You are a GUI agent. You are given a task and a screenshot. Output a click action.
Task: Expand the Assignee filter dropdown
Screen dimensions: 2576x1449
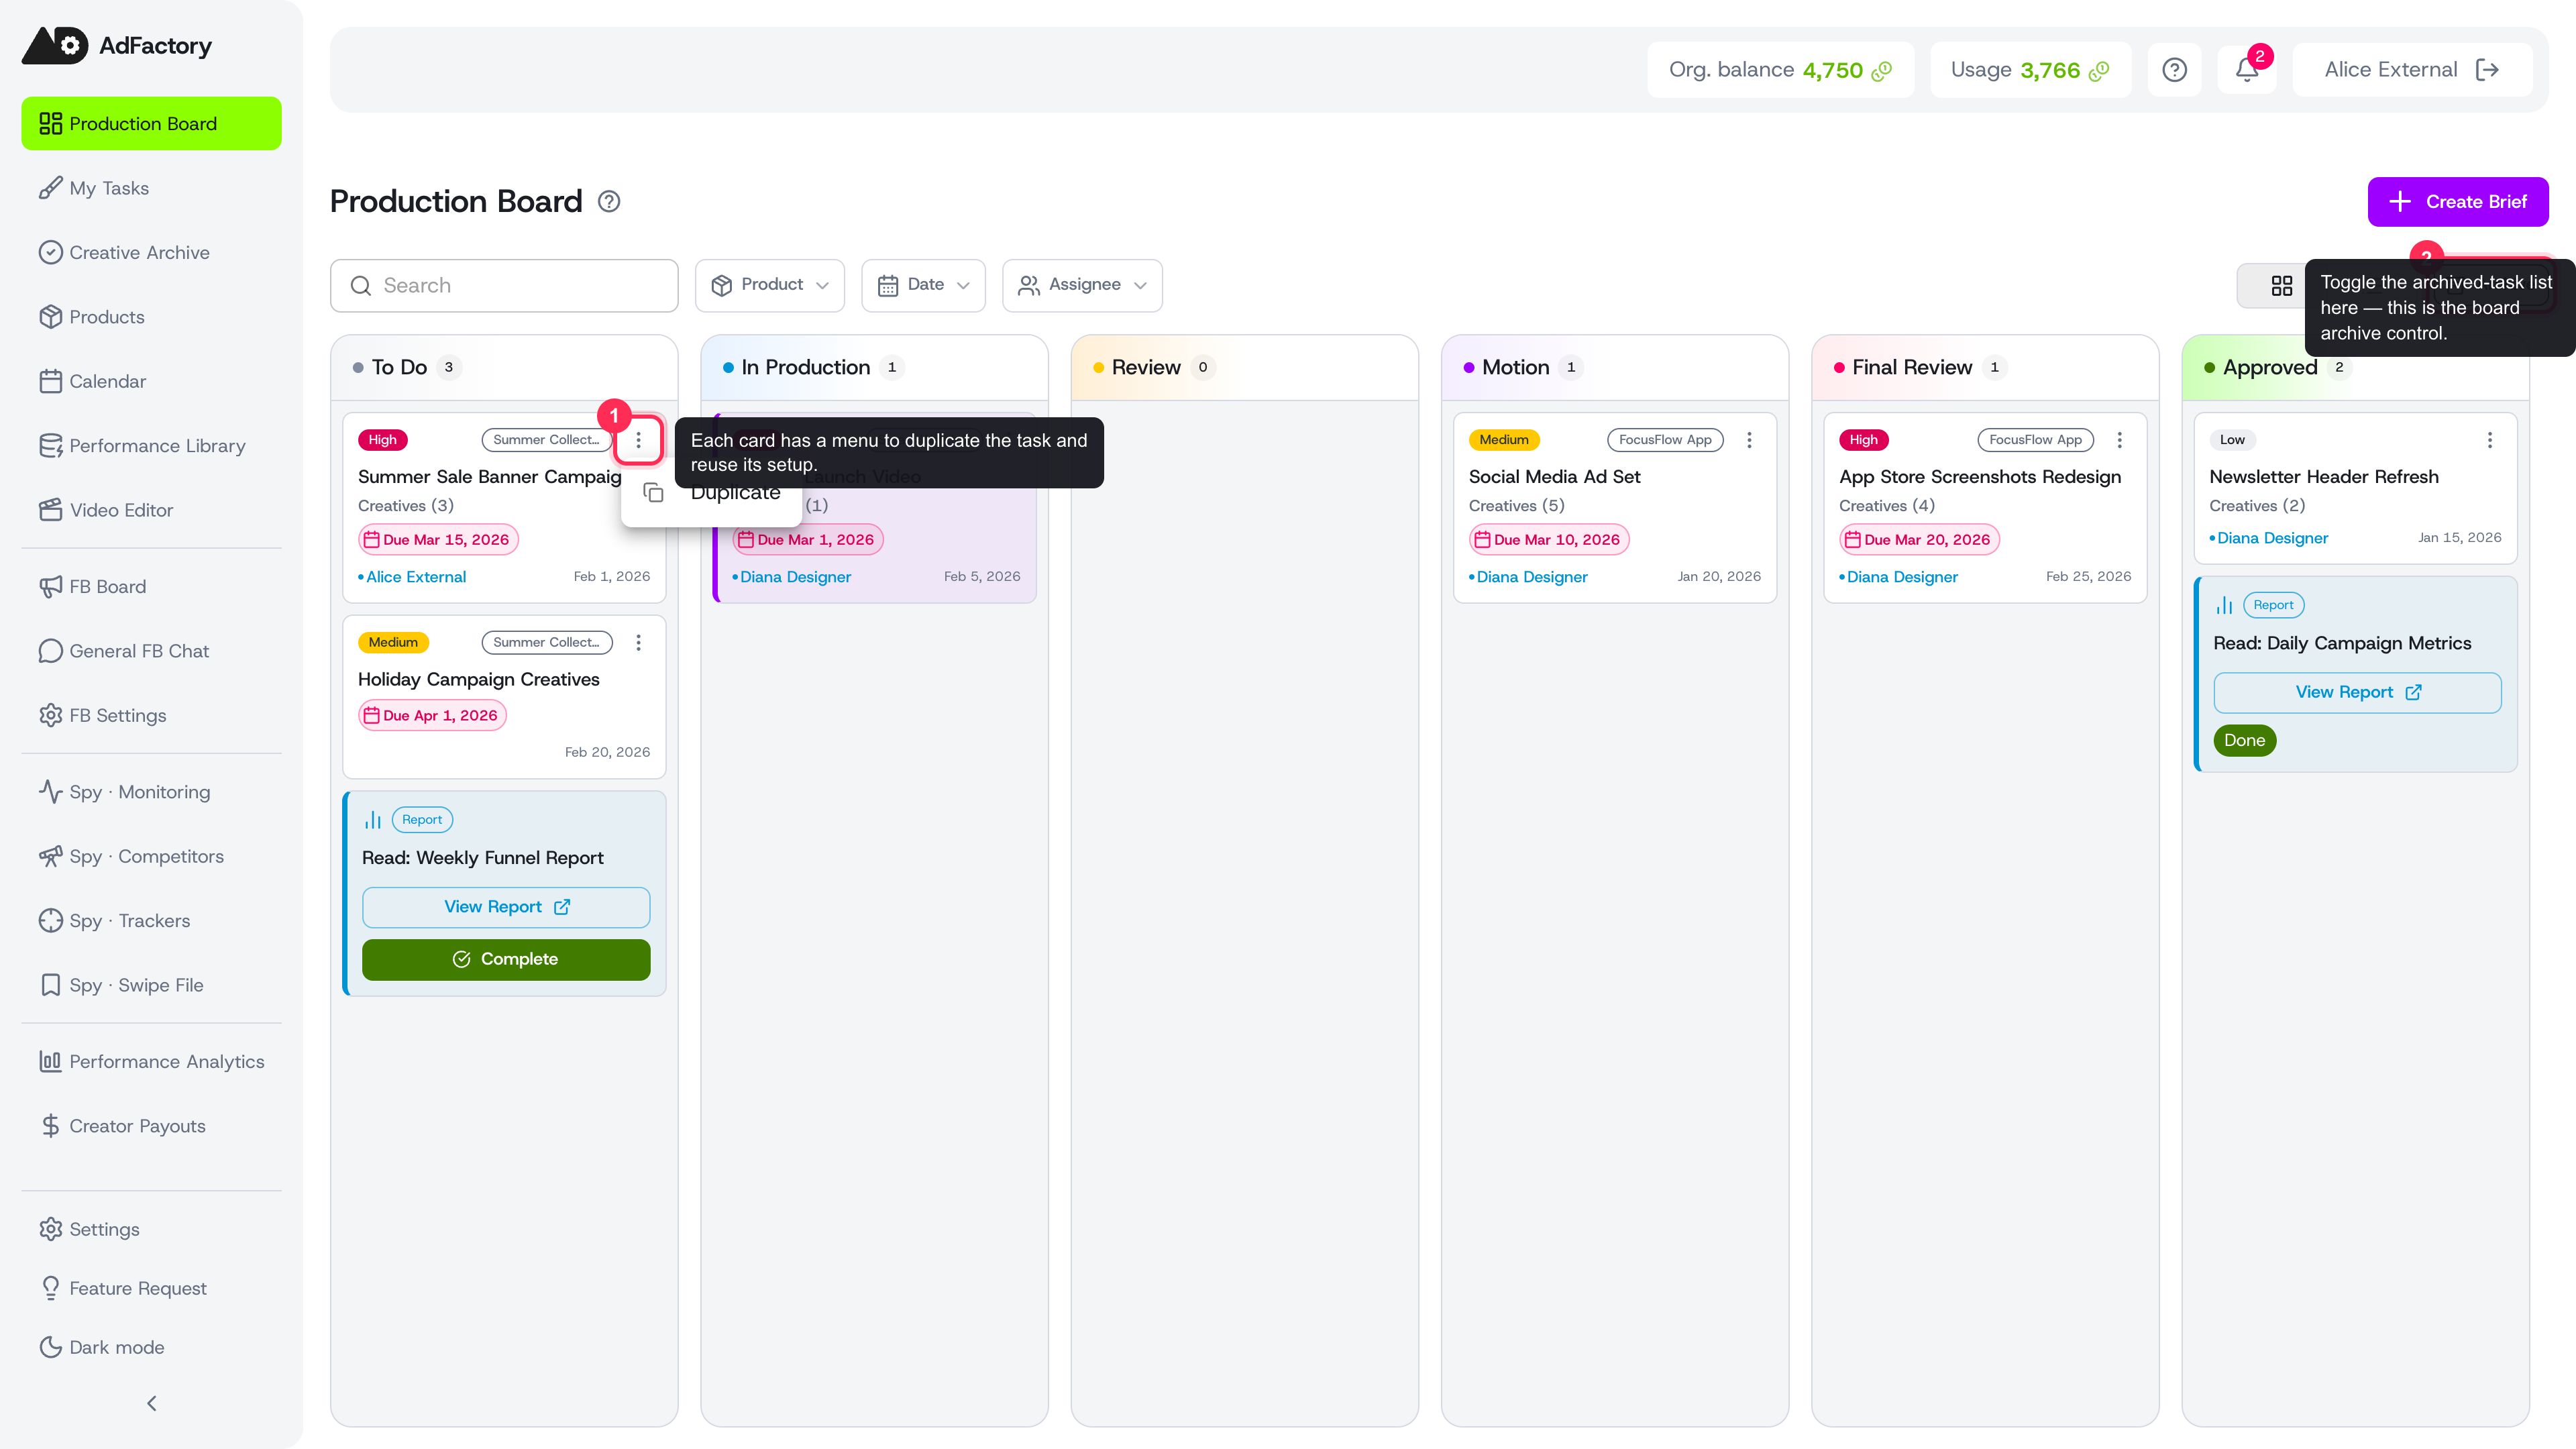[1082, 286]
